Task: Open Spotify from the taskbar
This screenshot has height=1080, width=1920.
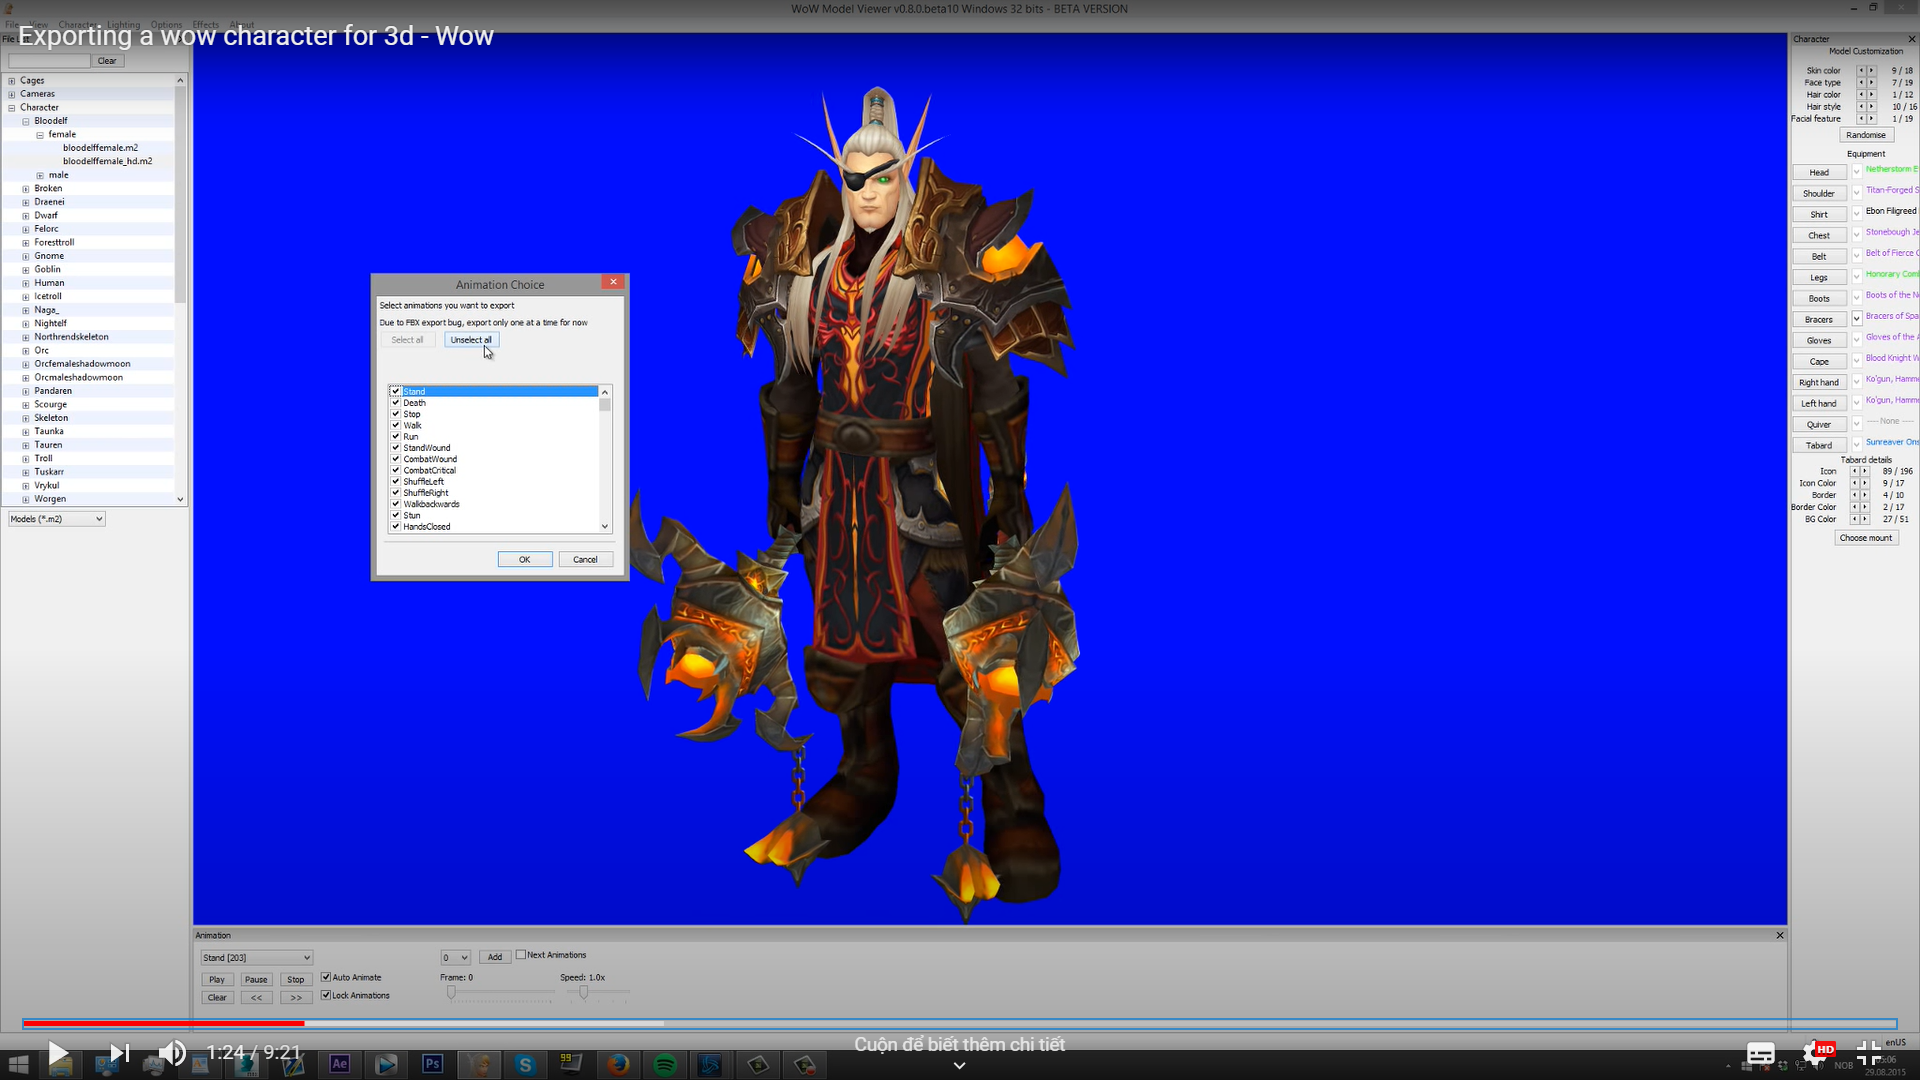Action: 664,1064
